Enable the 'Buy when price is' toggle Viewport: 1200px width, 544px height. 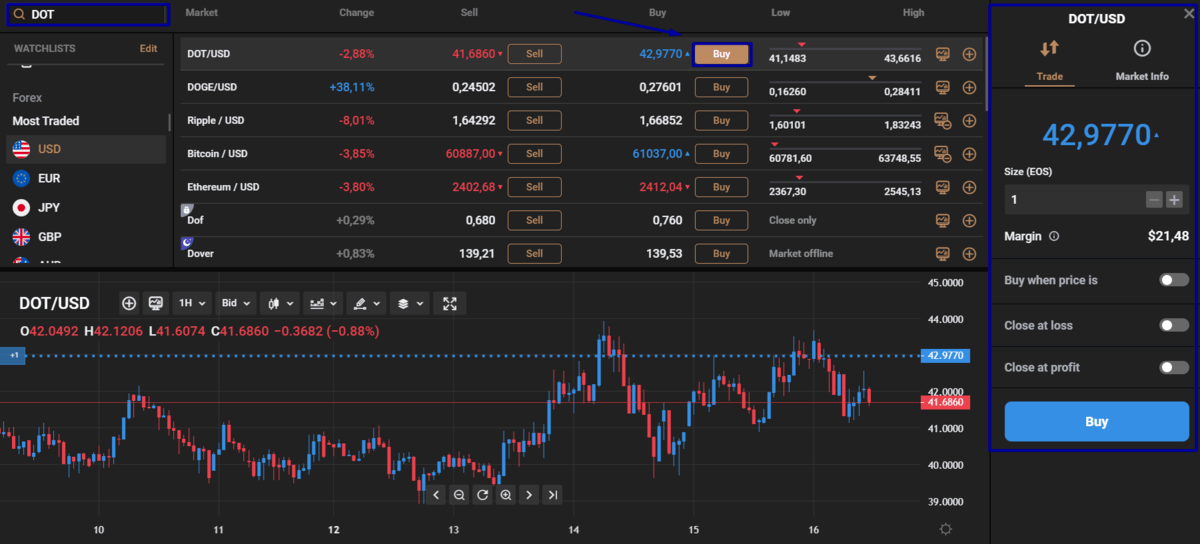pos(1173,280)
